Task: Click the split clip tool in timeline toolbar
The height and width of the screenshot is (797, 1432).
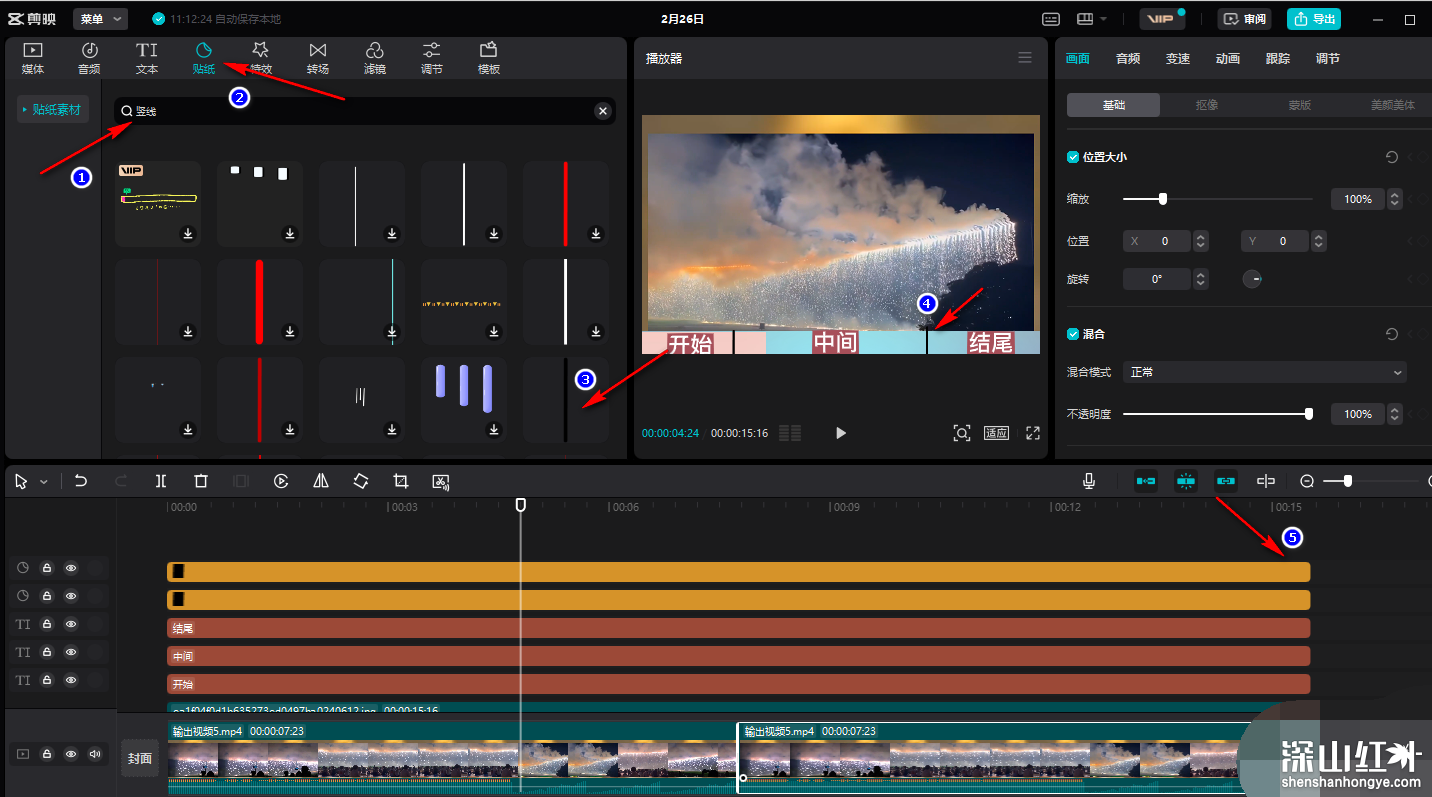Action: click(161, 481)
